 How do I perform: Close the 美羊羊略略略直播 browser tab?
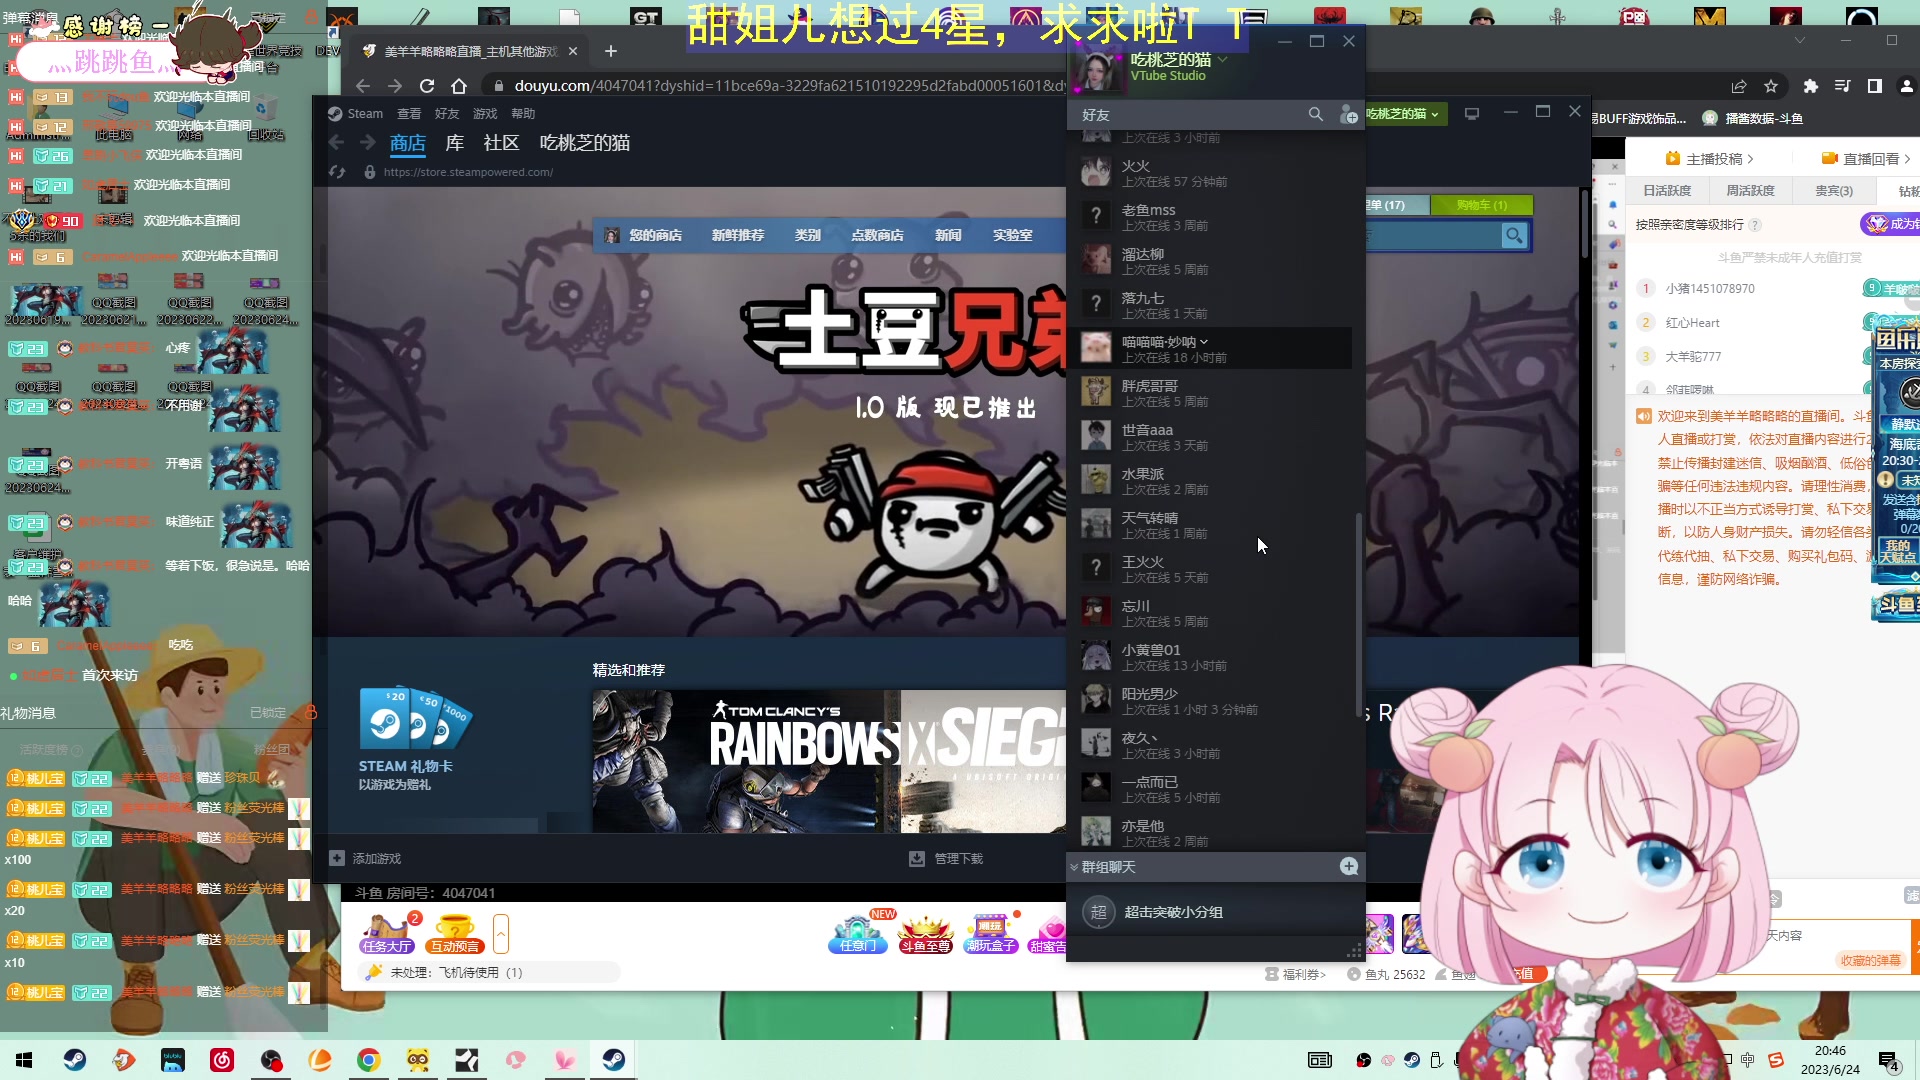[x=573, y=51]
